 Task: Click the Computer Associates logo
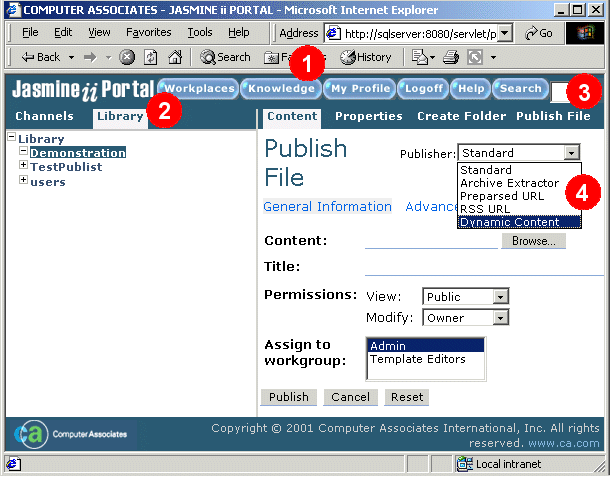point(70,434)
